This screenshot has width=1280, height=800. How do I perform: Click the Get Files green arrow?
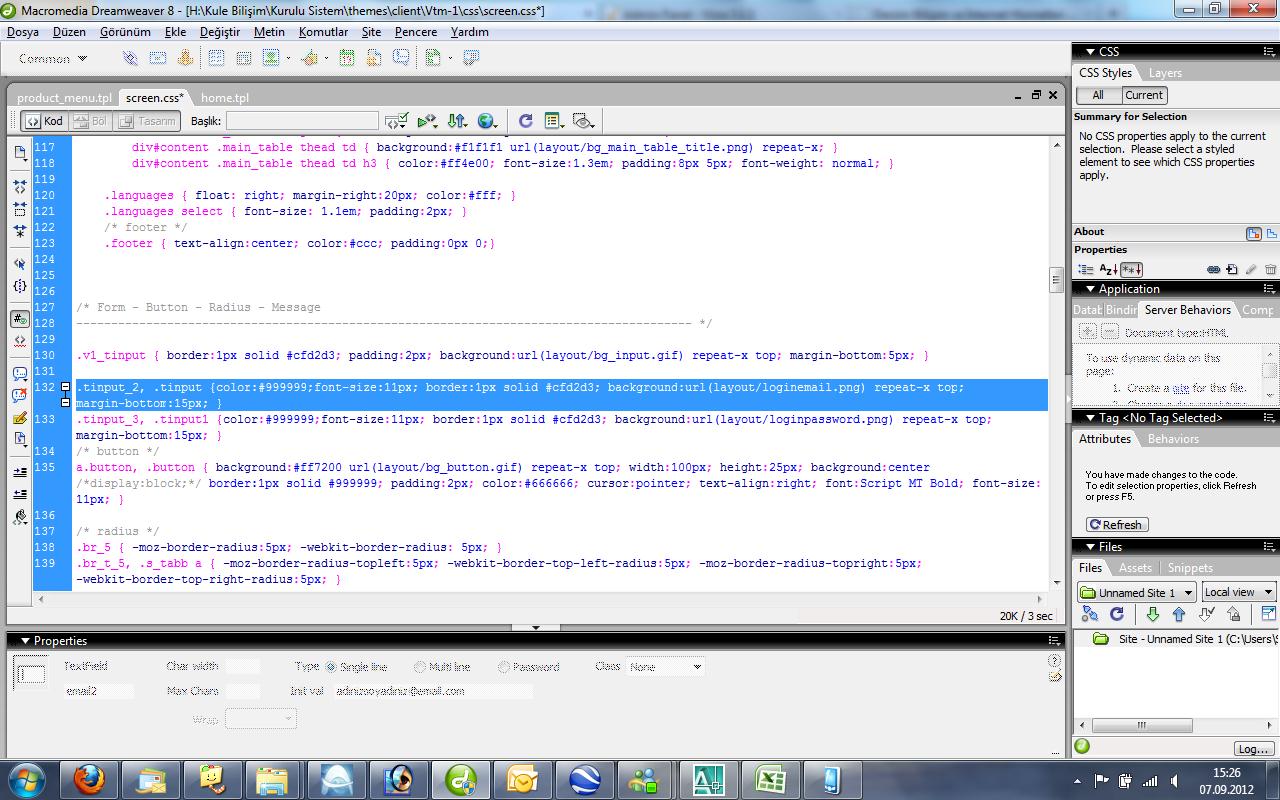[x=1152, y=614]
